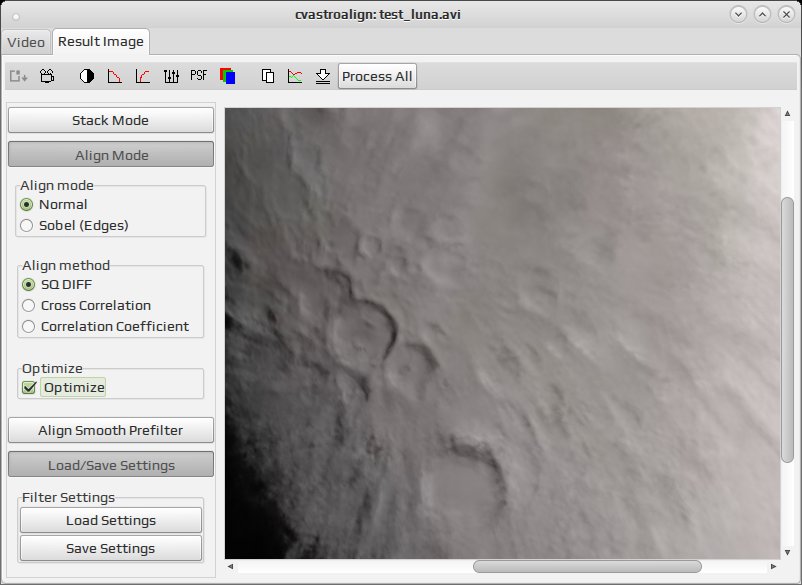Screen dimensions: 802x585
Task: Click the download arrow save icon
Action: pyautogui.click(x=323, y=76)
